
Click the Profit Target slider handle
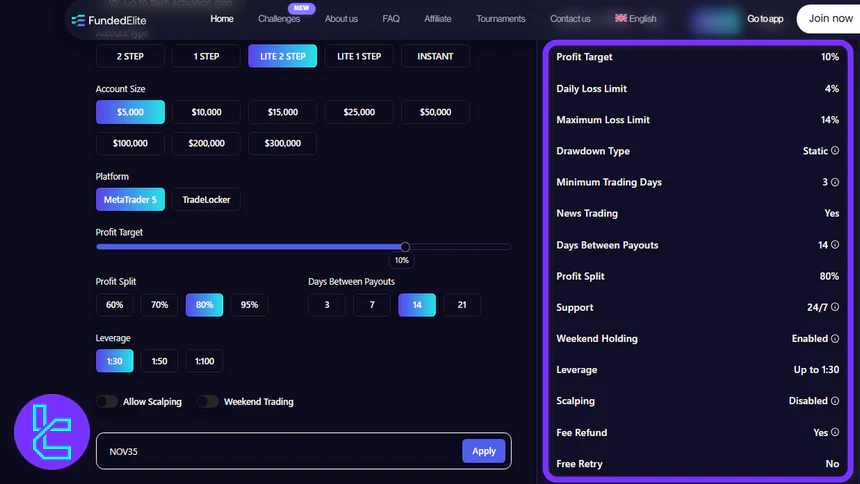pyautogui.click(x=405, y=246)
